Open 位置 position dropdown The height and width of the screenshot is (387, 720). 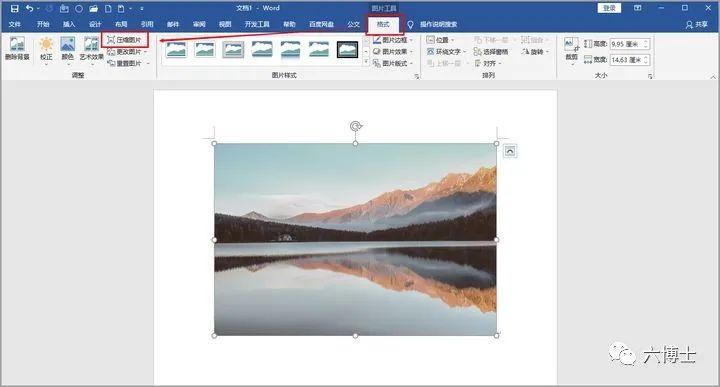440,40
